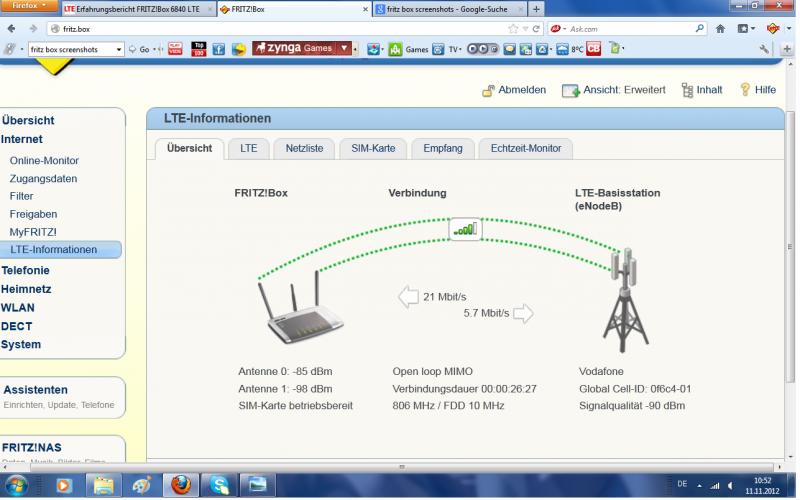Click the Facebook toolbar icon
This screenshot has height=500, width=800.
point(218,49)
